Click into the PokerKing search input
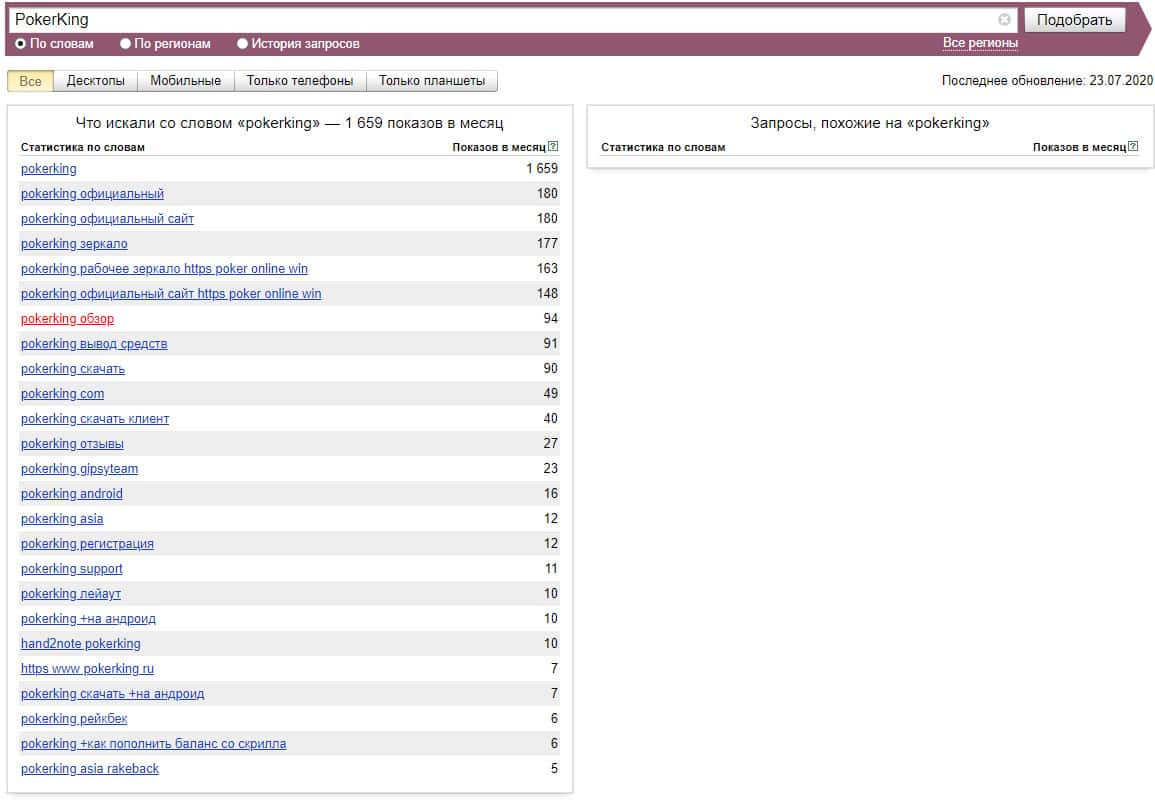Screen dimensions: 1155x800 pos(500,20)
